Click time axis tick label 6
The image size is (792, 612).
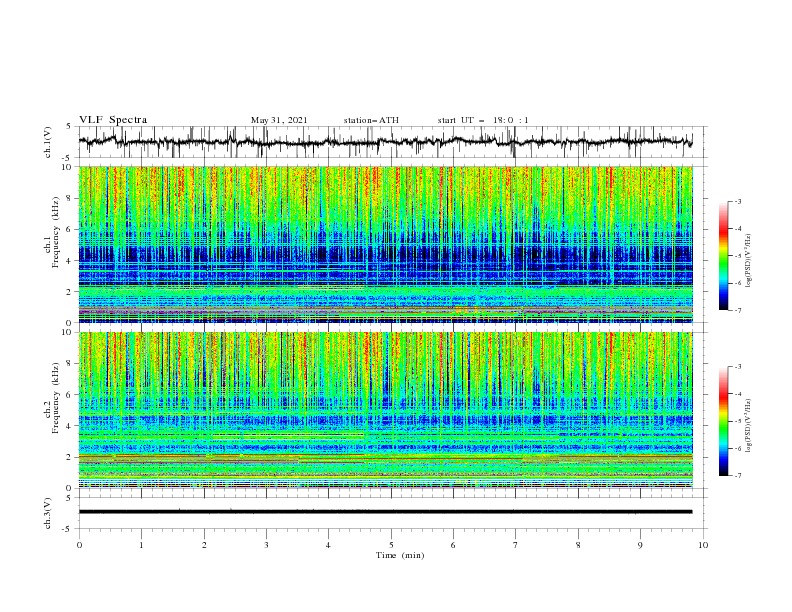coord(453,545)
